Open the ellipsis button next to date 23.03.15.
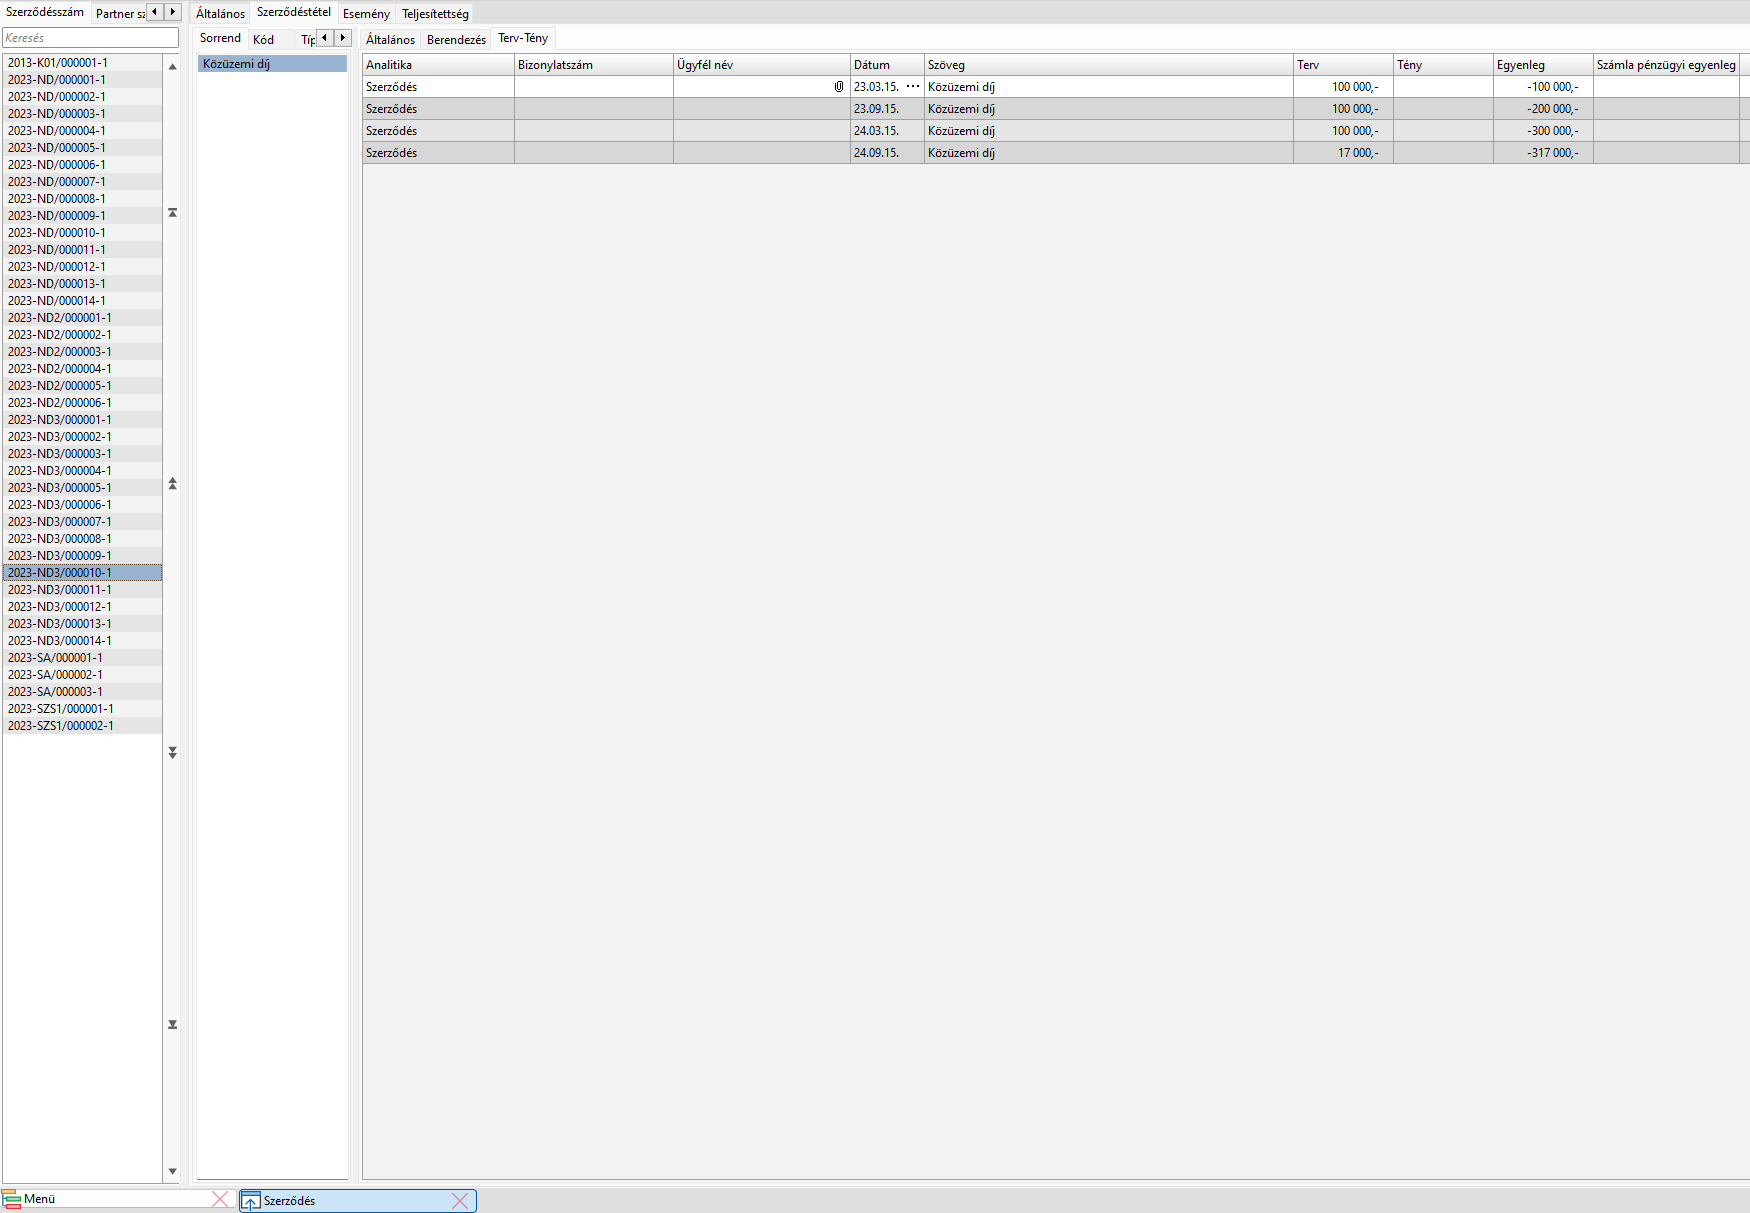 (x=913, y=87)
